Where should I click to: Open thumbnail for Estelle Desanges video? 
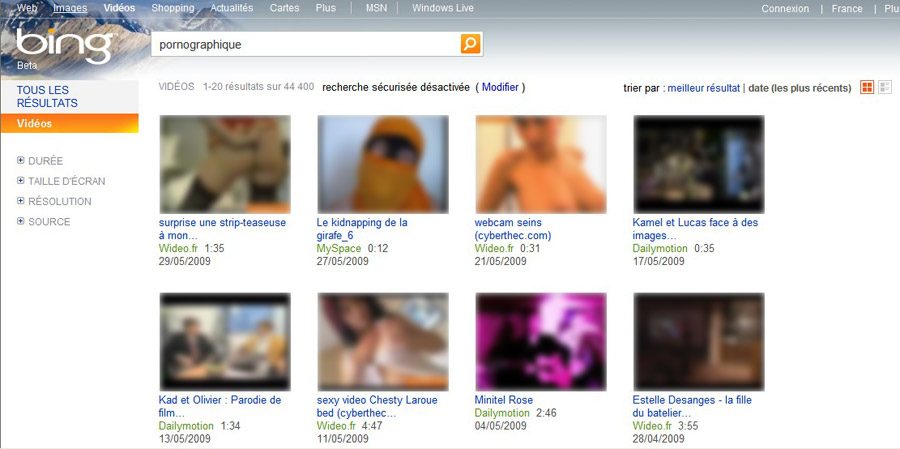[699, 342]
